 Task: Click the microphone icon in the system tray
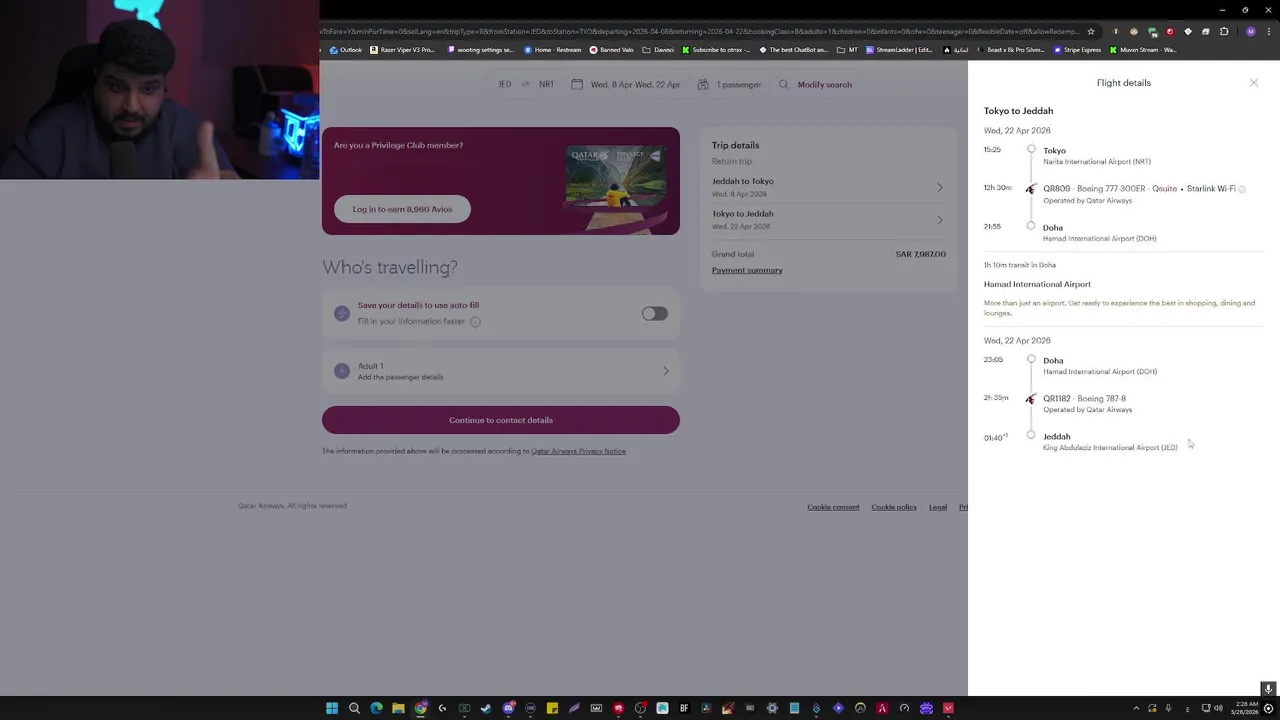[x=1169, y=708]
